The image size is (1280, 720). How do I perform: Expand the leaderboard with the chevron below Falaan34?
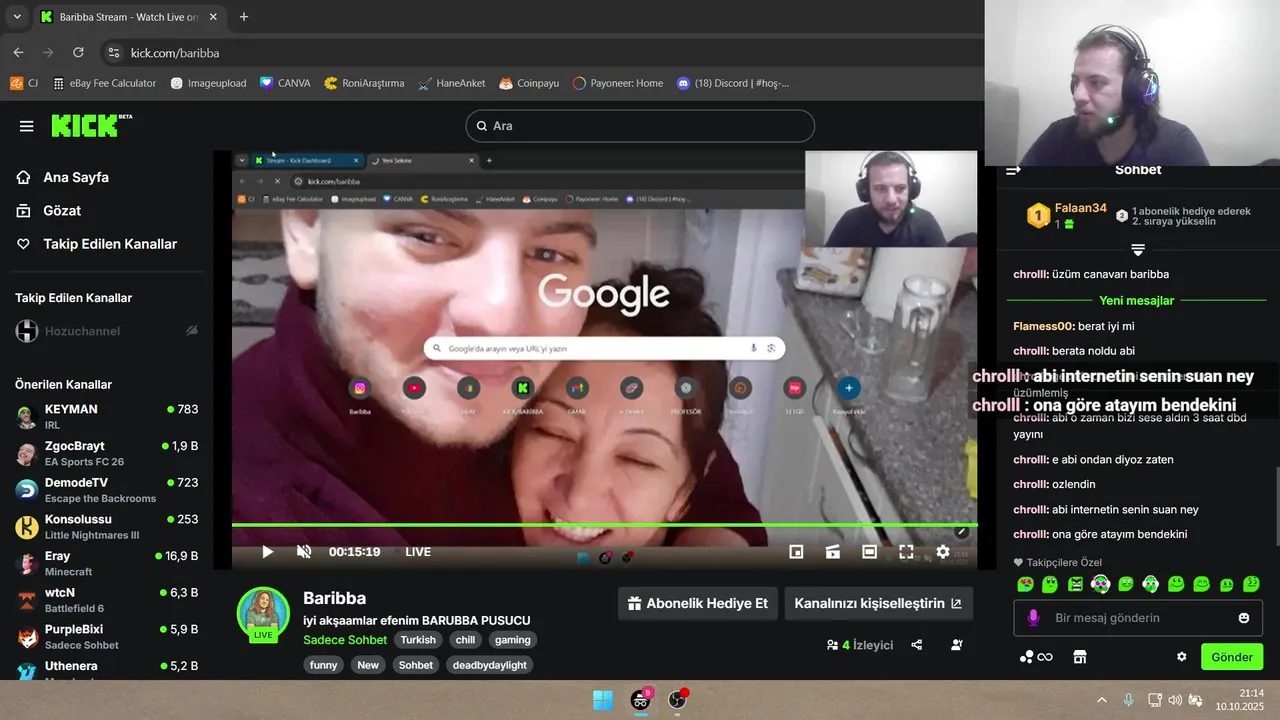pos(1137,249)
